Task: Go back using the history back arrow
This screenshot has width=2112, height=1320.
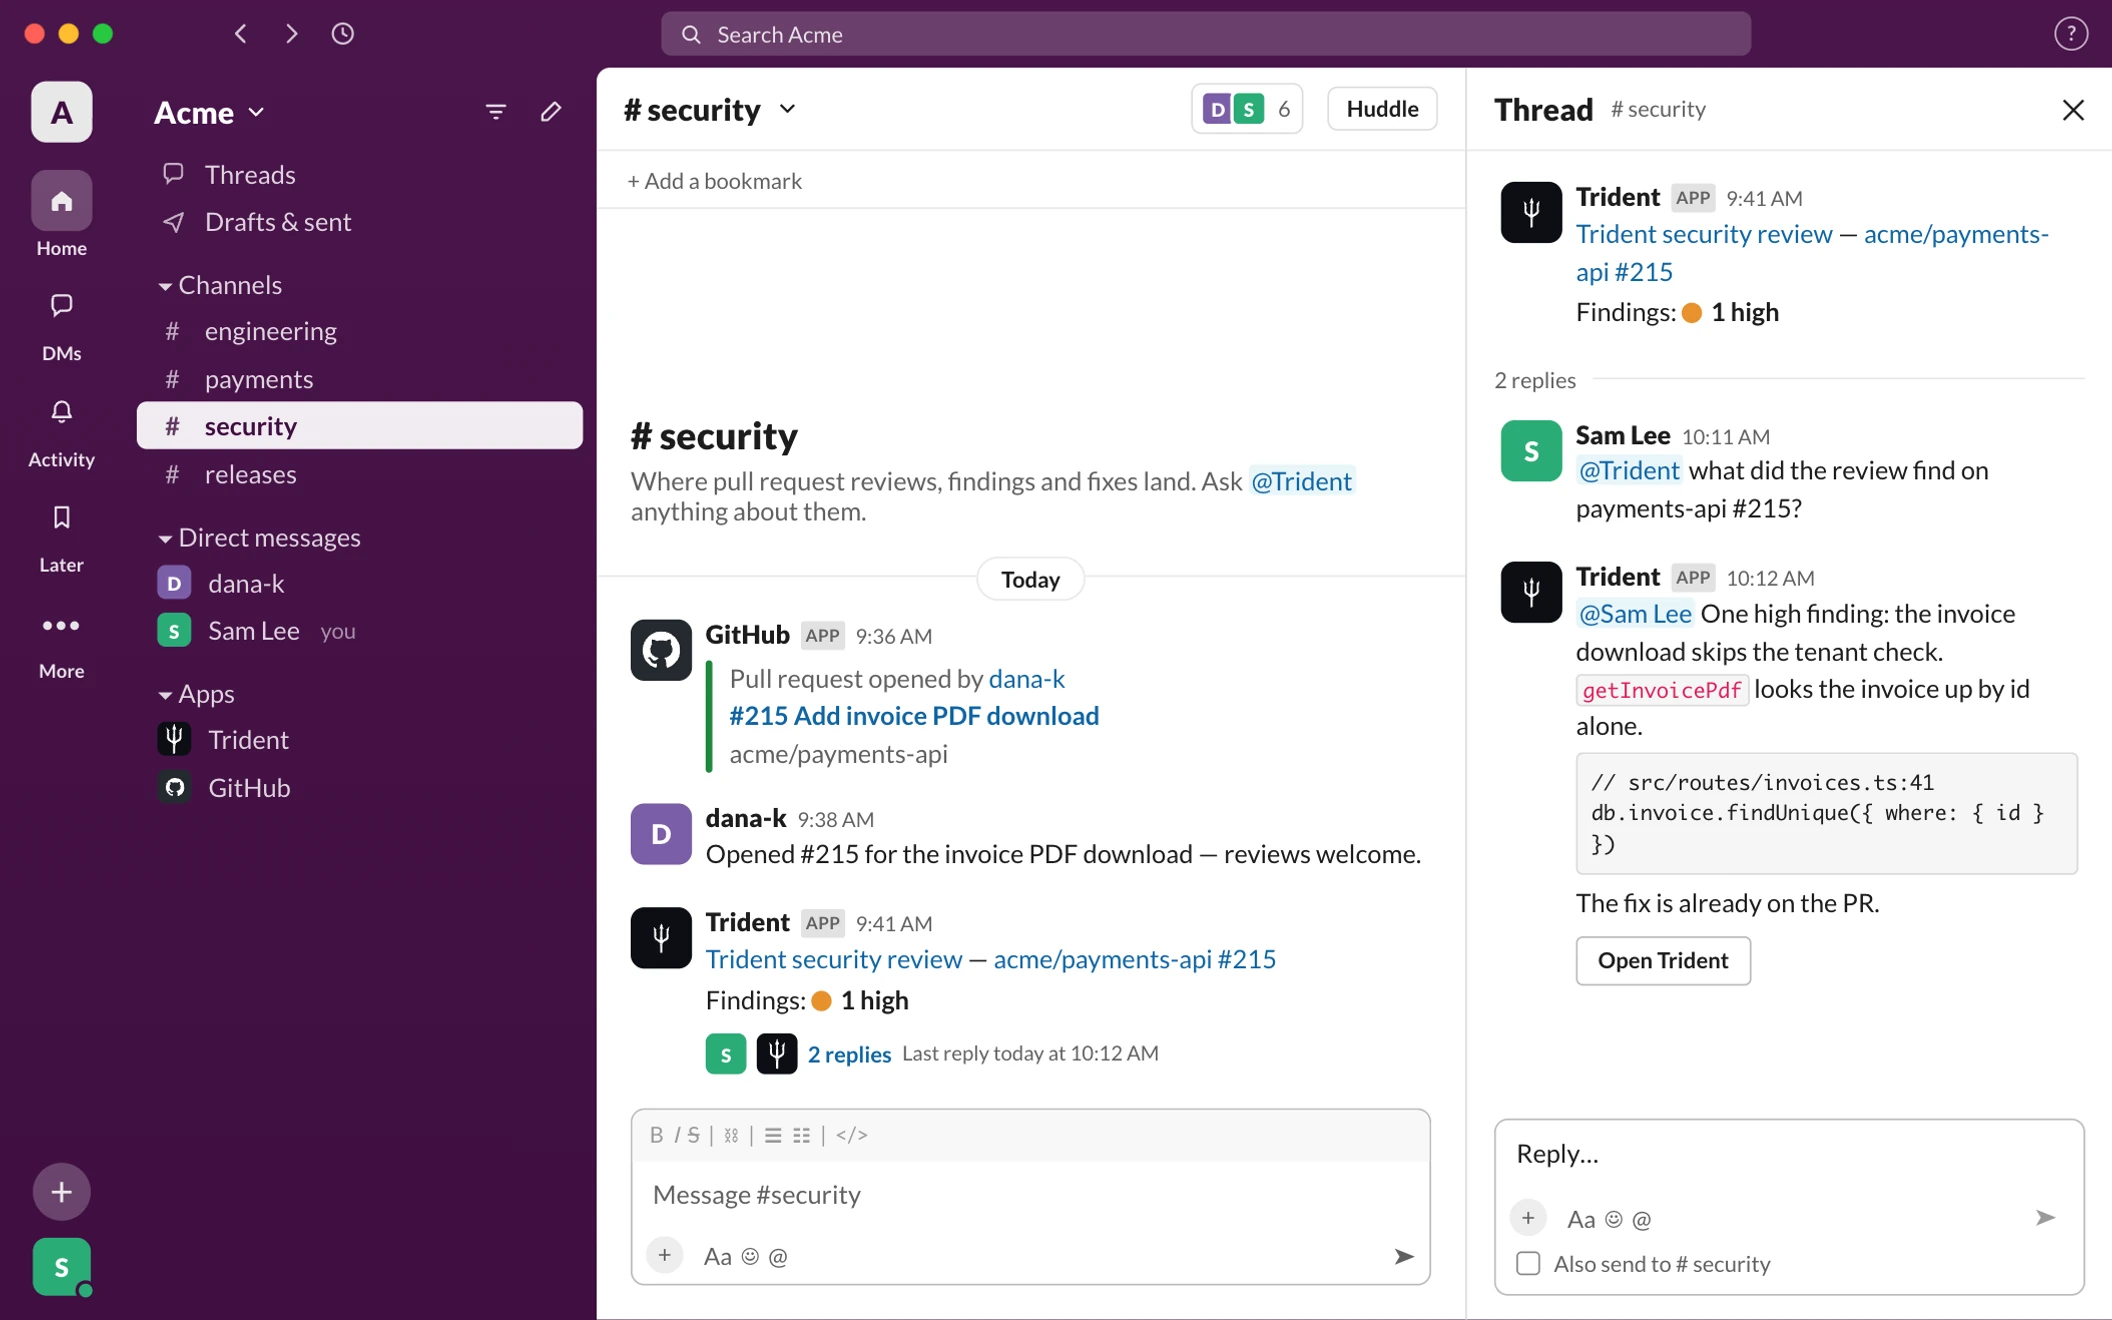Action: pyautogui.click(x=240, y=34)
